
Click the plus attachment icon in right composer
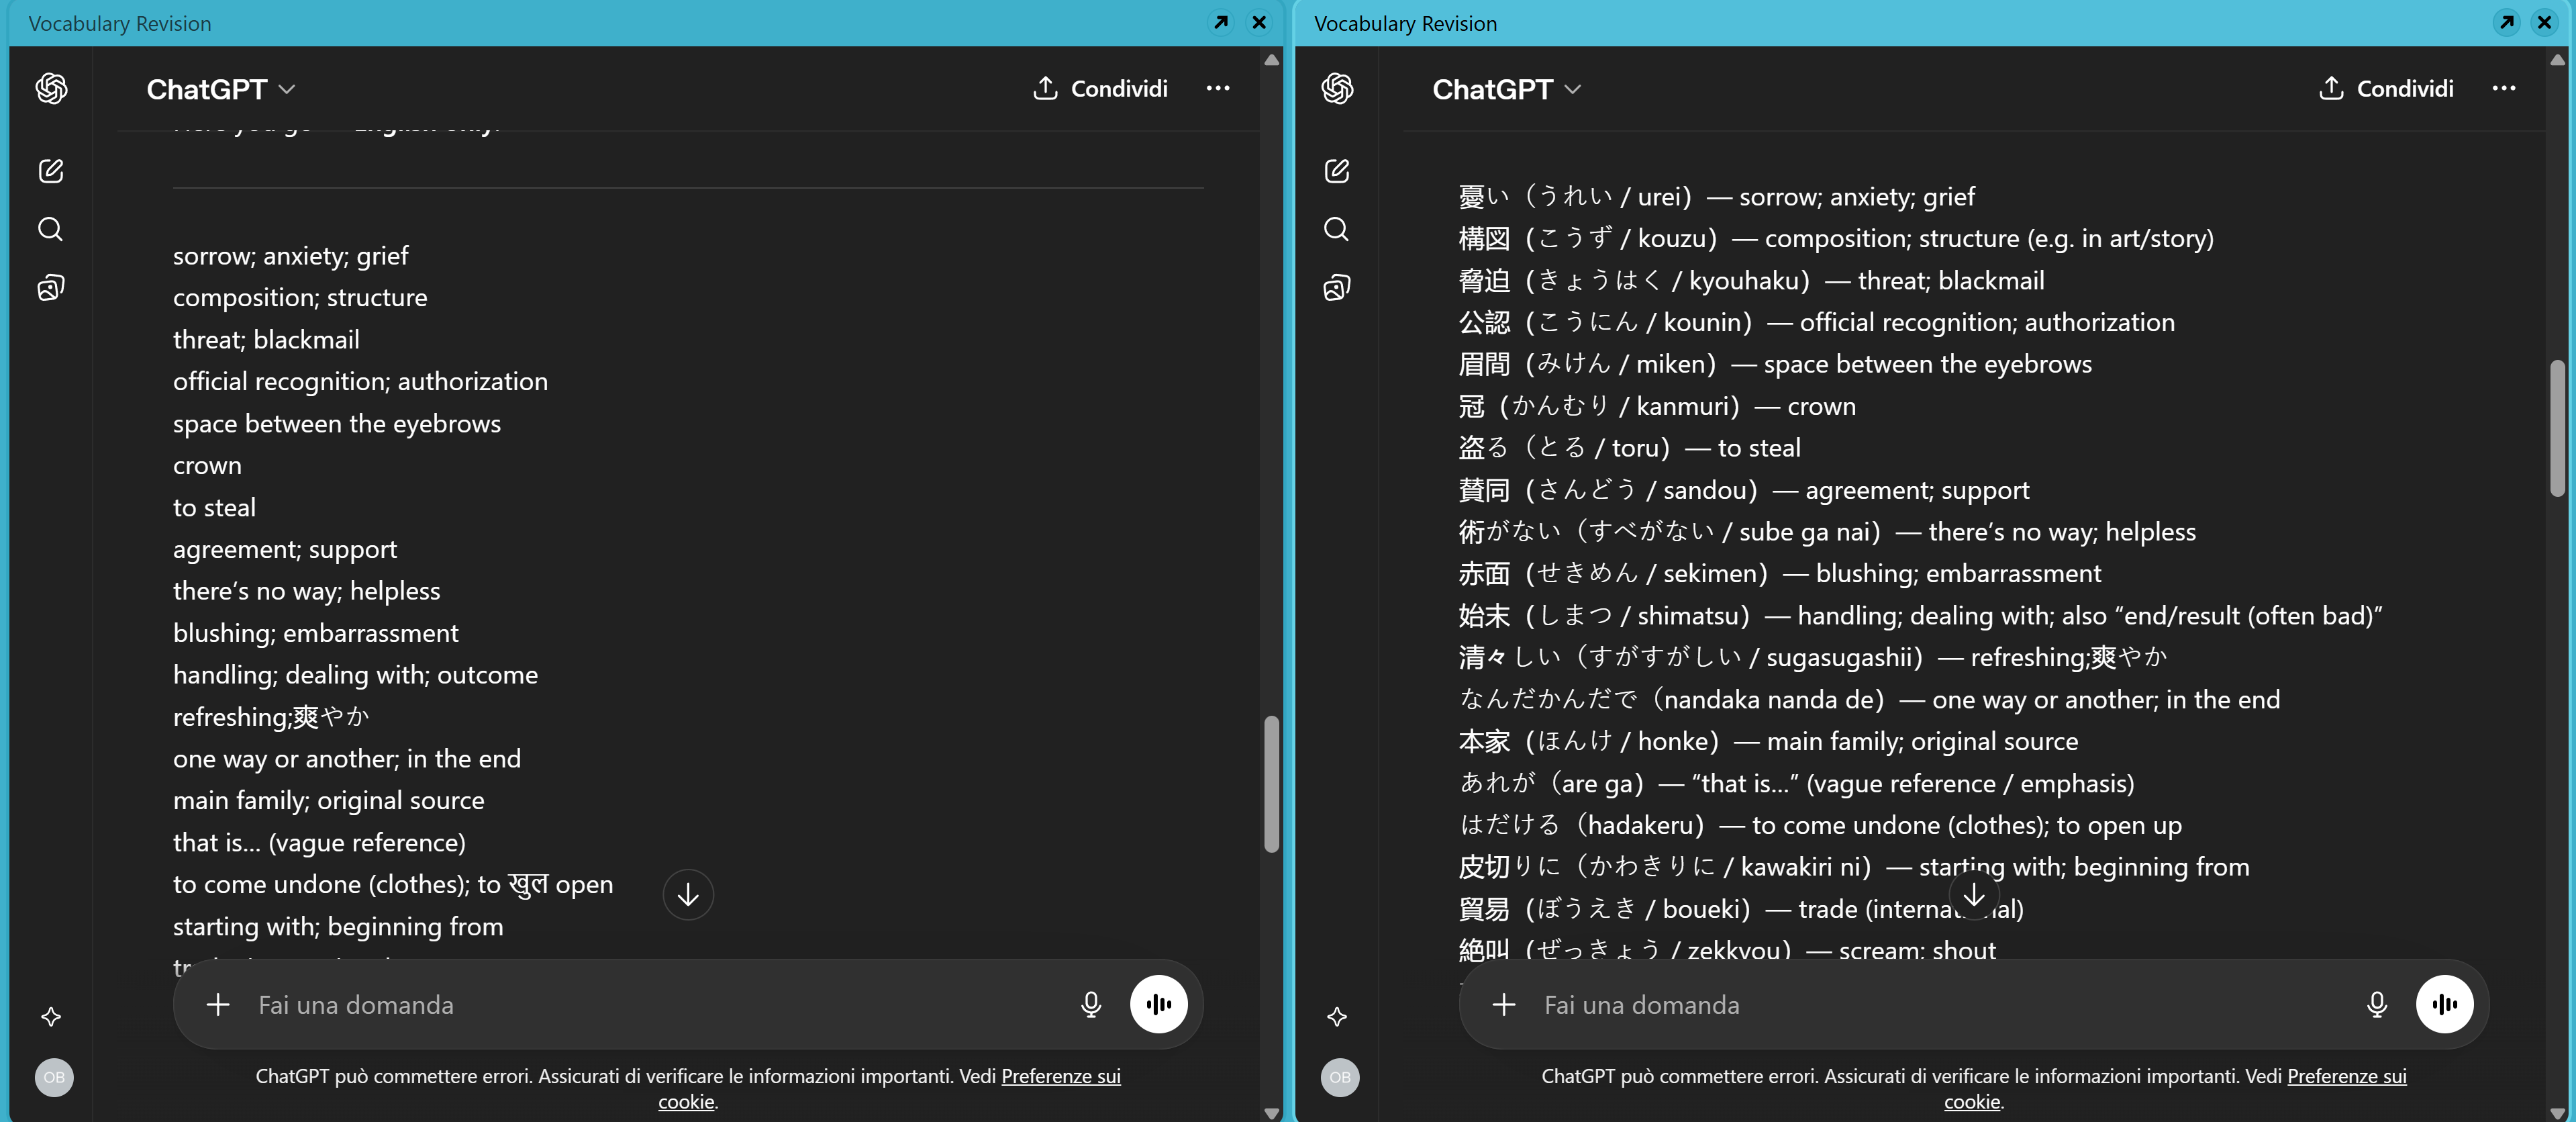point(1503,1004)
